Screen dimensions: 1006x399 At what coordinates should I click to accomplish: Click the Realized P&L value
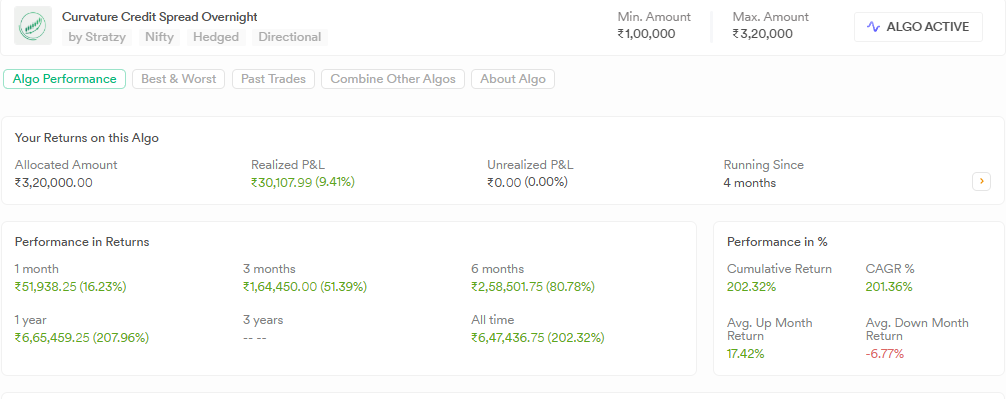click(x=303, y=182)
